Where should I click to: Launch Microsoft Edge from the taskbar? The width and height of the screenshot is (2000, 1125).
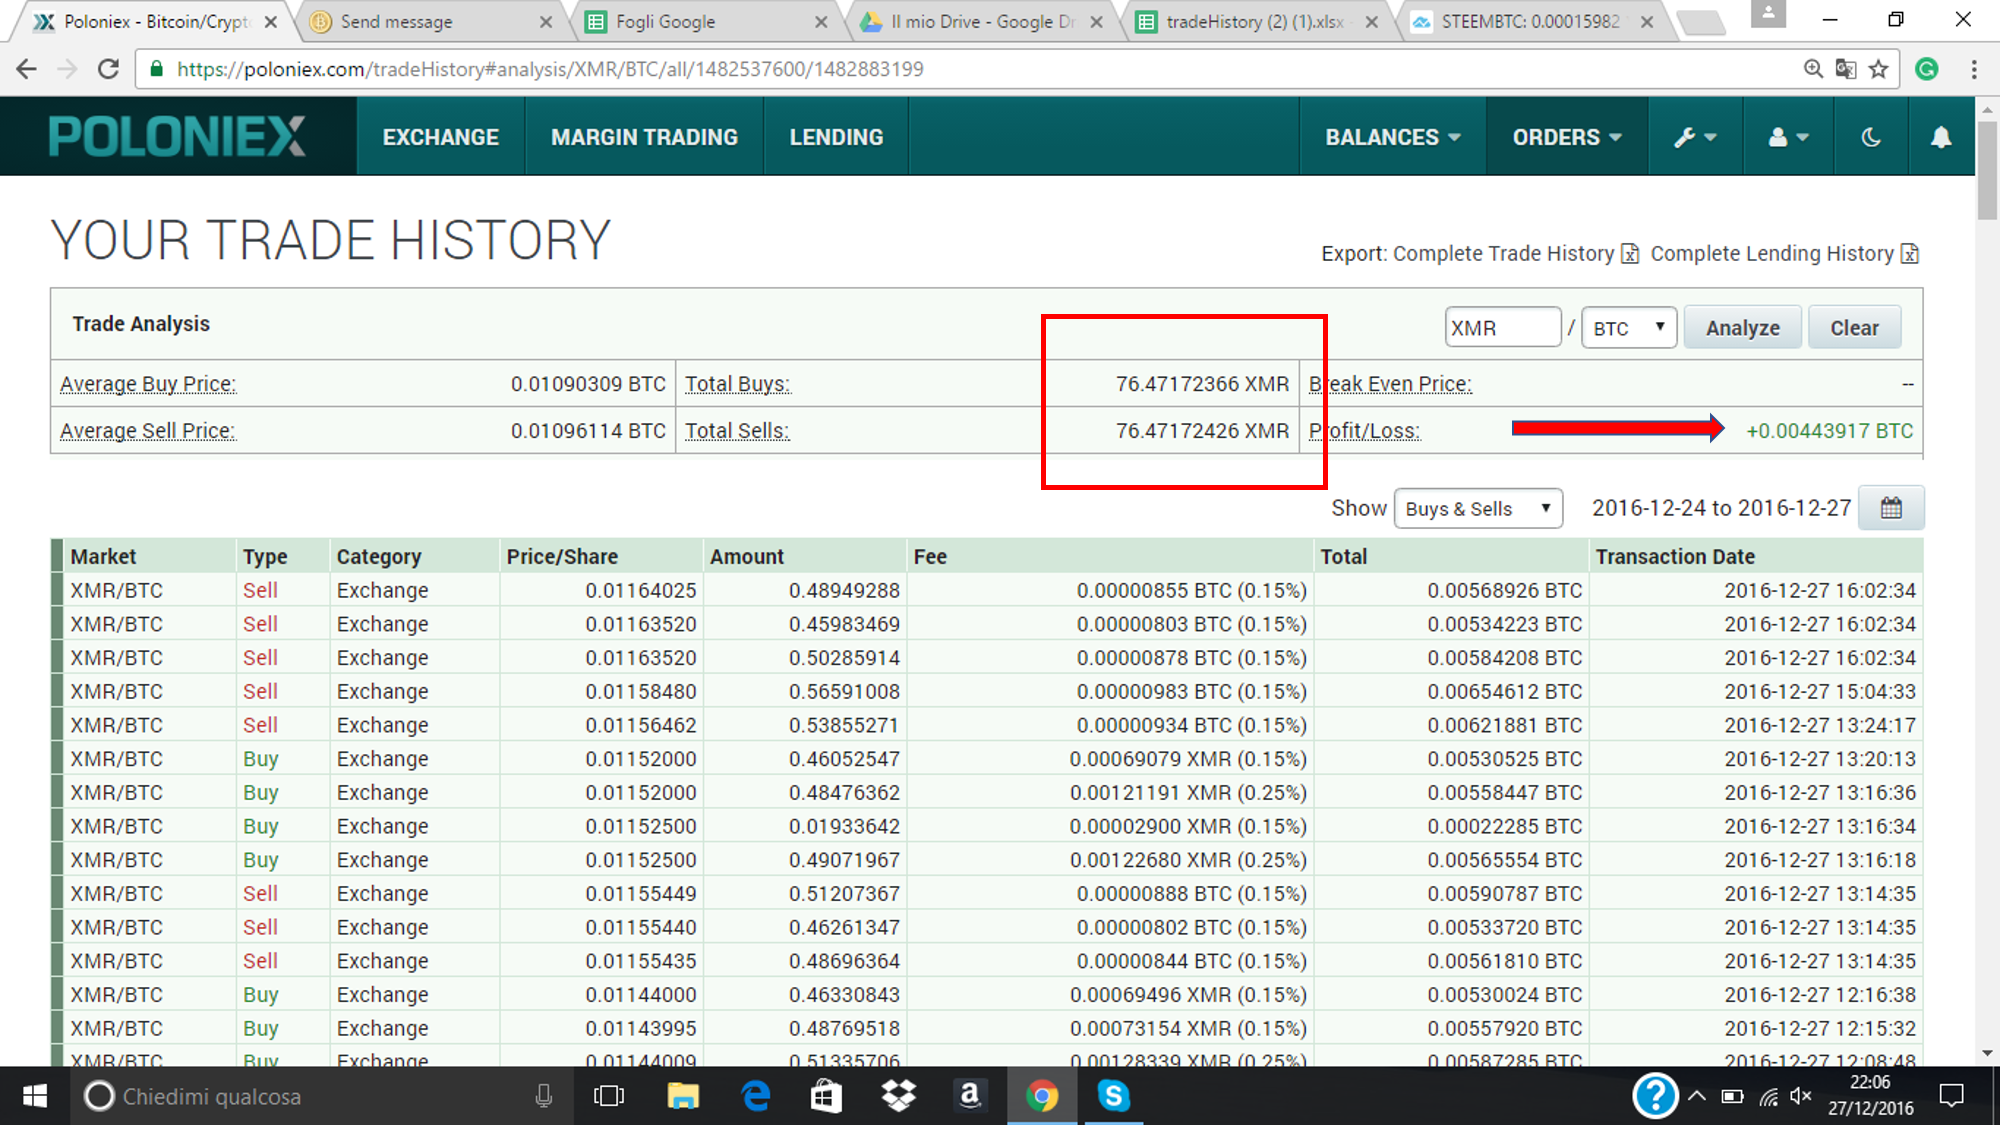tap(756, 1096)
